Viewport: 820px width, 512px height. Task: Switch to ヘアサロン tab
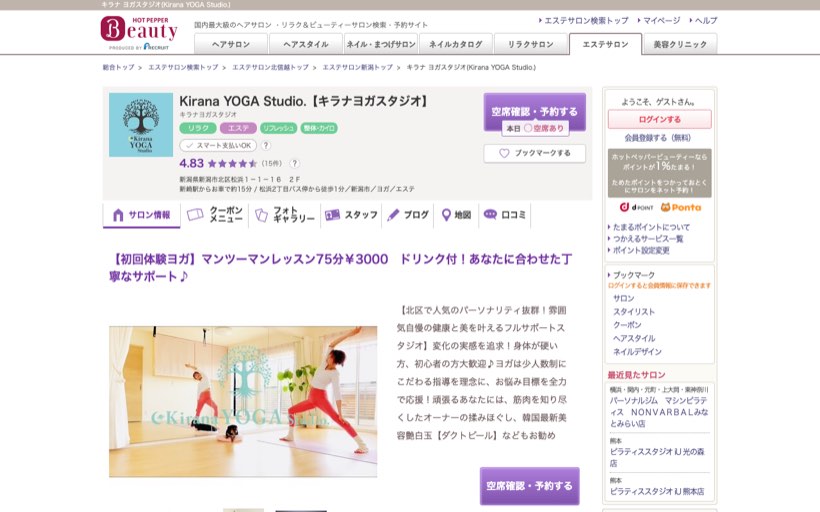pos(231,44)
